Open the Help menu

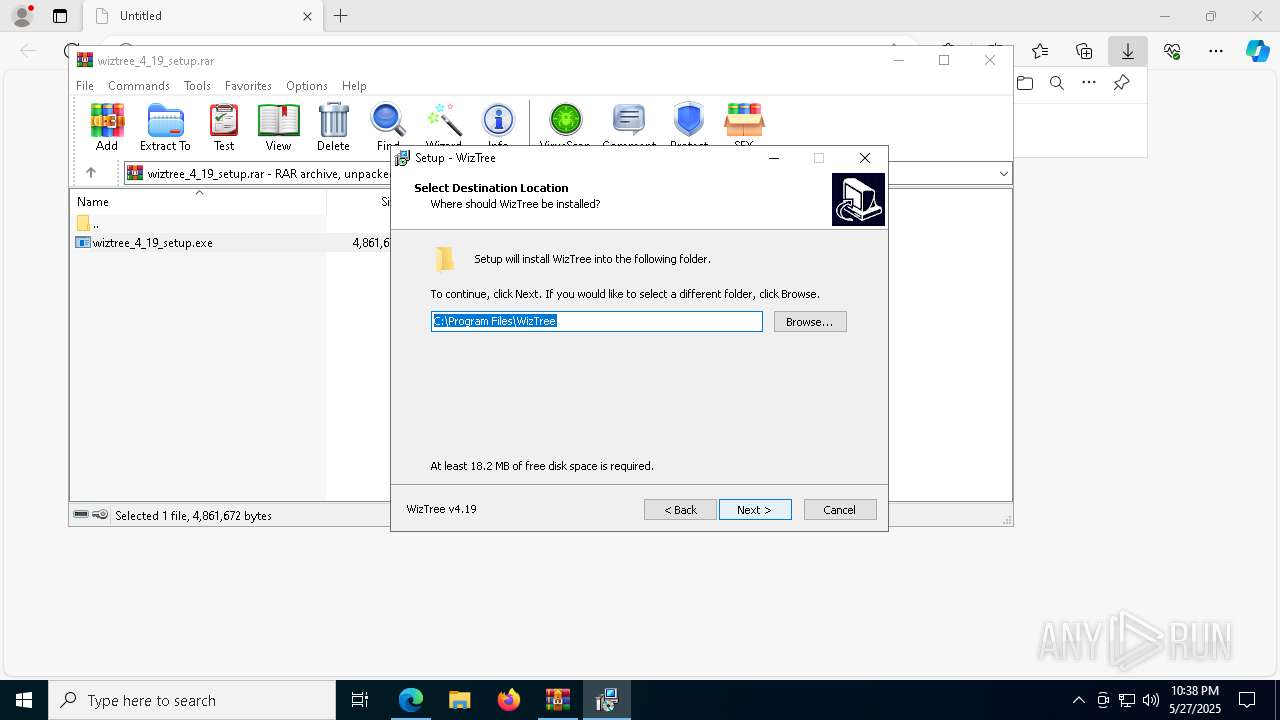click(354, 86)
